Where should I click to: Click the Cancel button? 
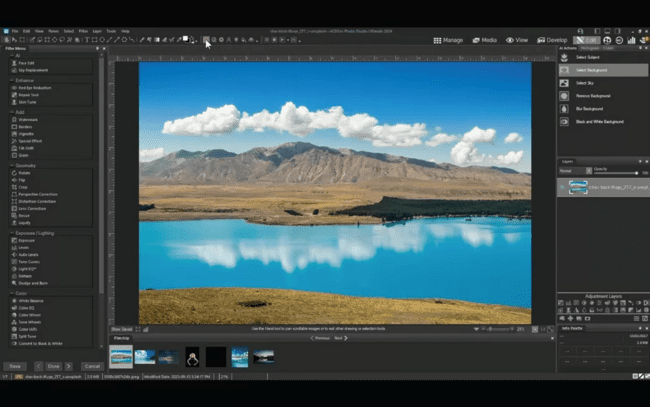tap(92, 366)
